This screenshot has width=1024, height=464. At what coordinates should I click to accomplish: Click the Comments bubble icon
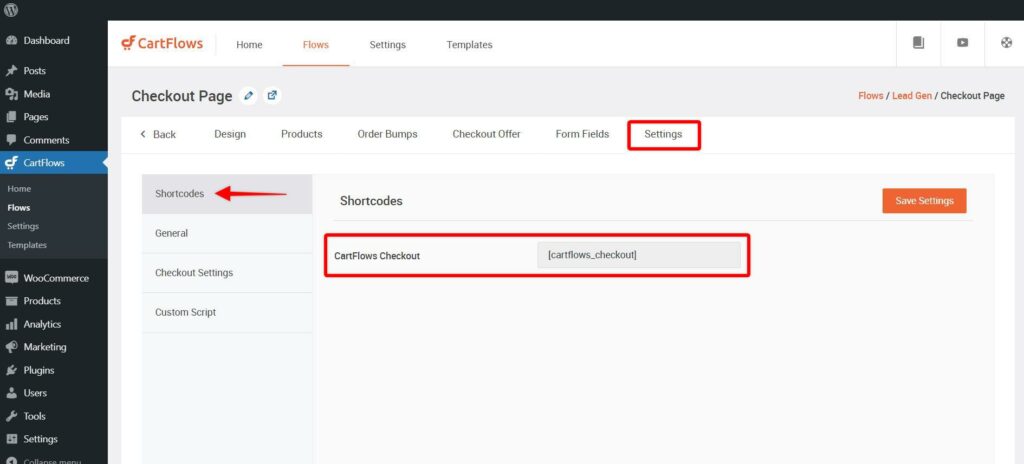[x=11, y=140]
